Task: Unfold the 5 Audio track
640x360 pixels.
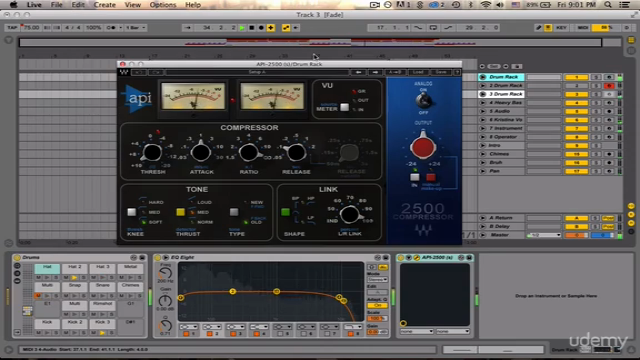Action: click(x=483, y=111)
